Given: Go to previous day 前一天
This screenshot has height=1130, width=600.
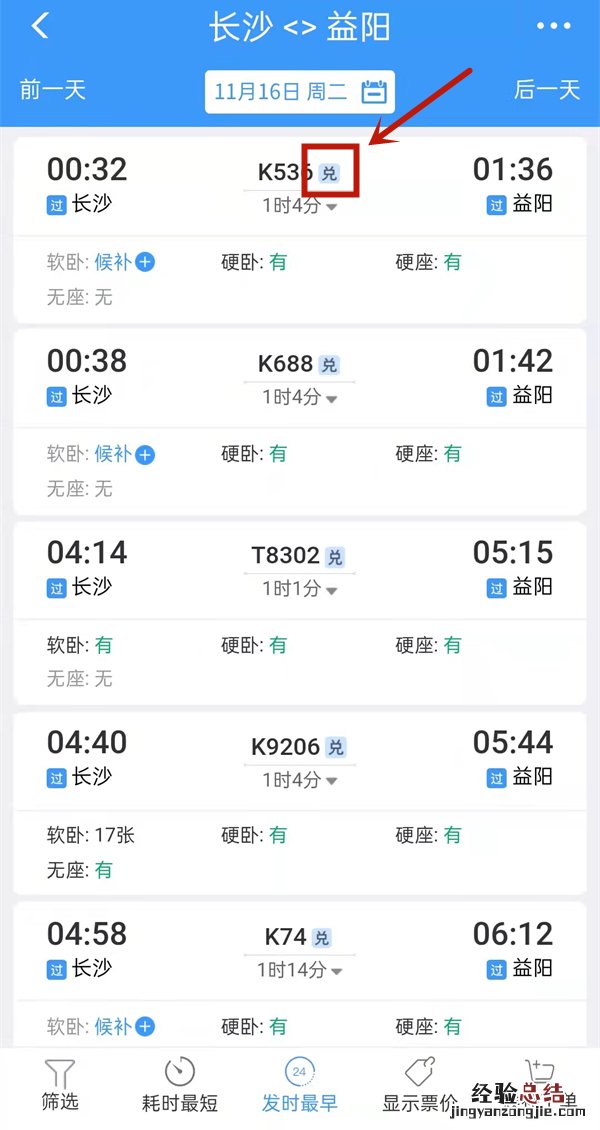Looking at the screenshot, I should tap(53, 90).
